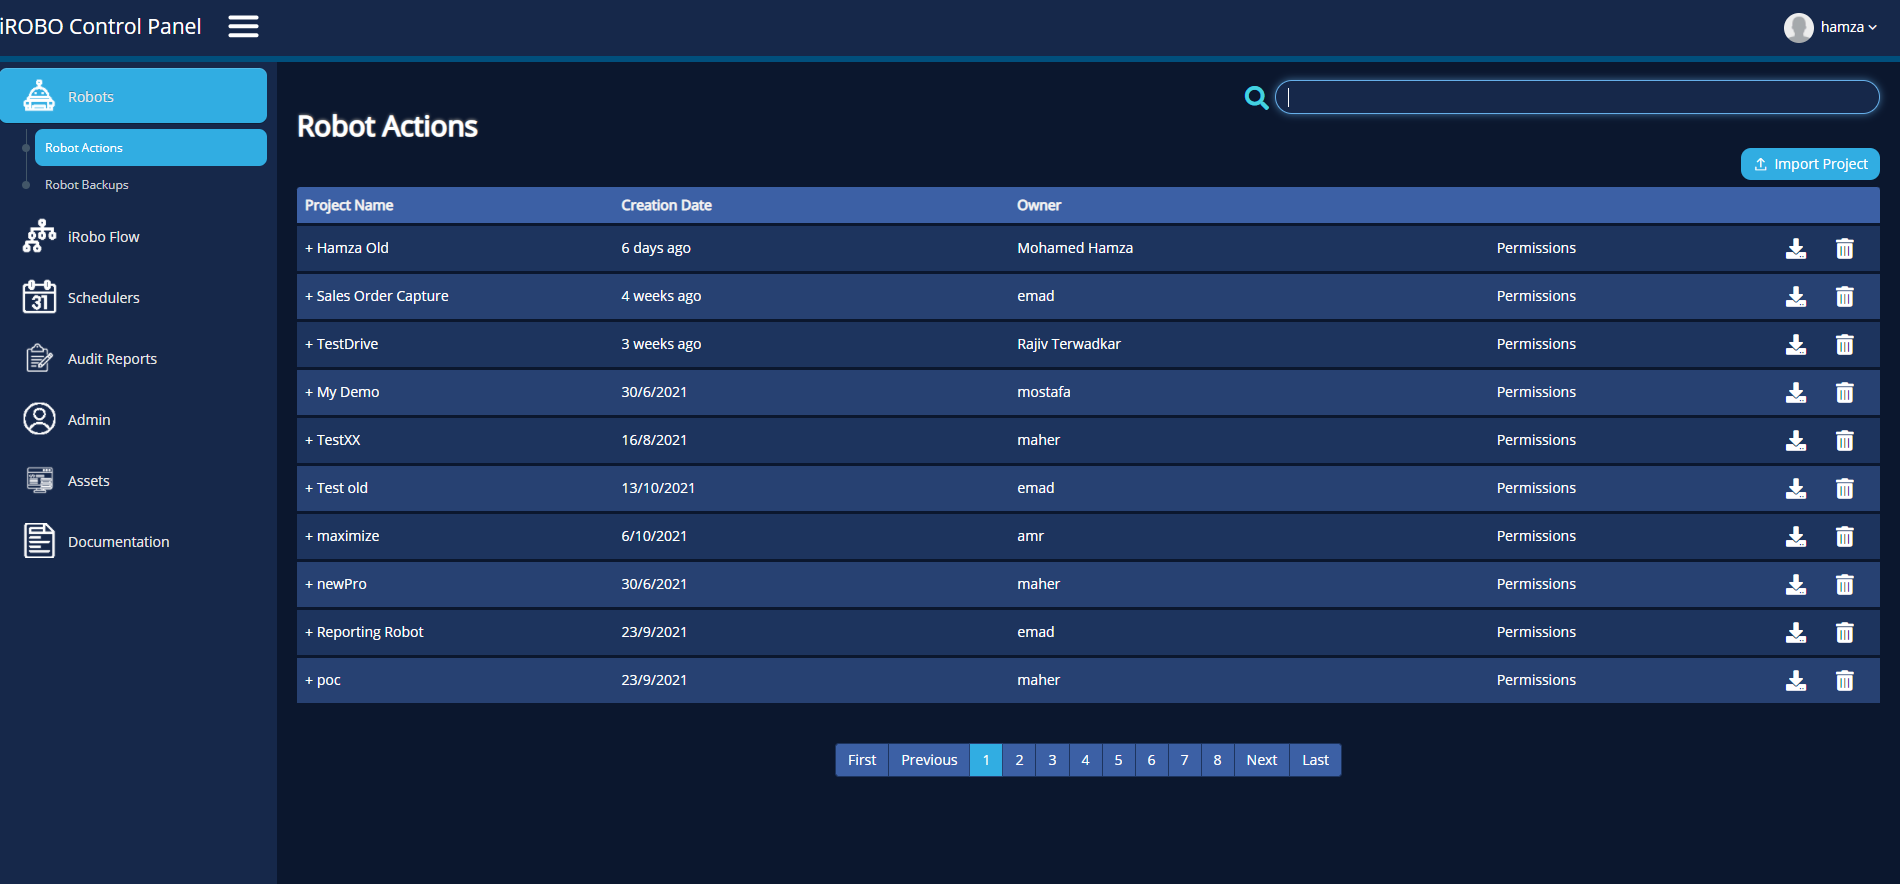The image size is (1900, 884).
Task: Download the TestDrive project
Action: [1796, 345]
